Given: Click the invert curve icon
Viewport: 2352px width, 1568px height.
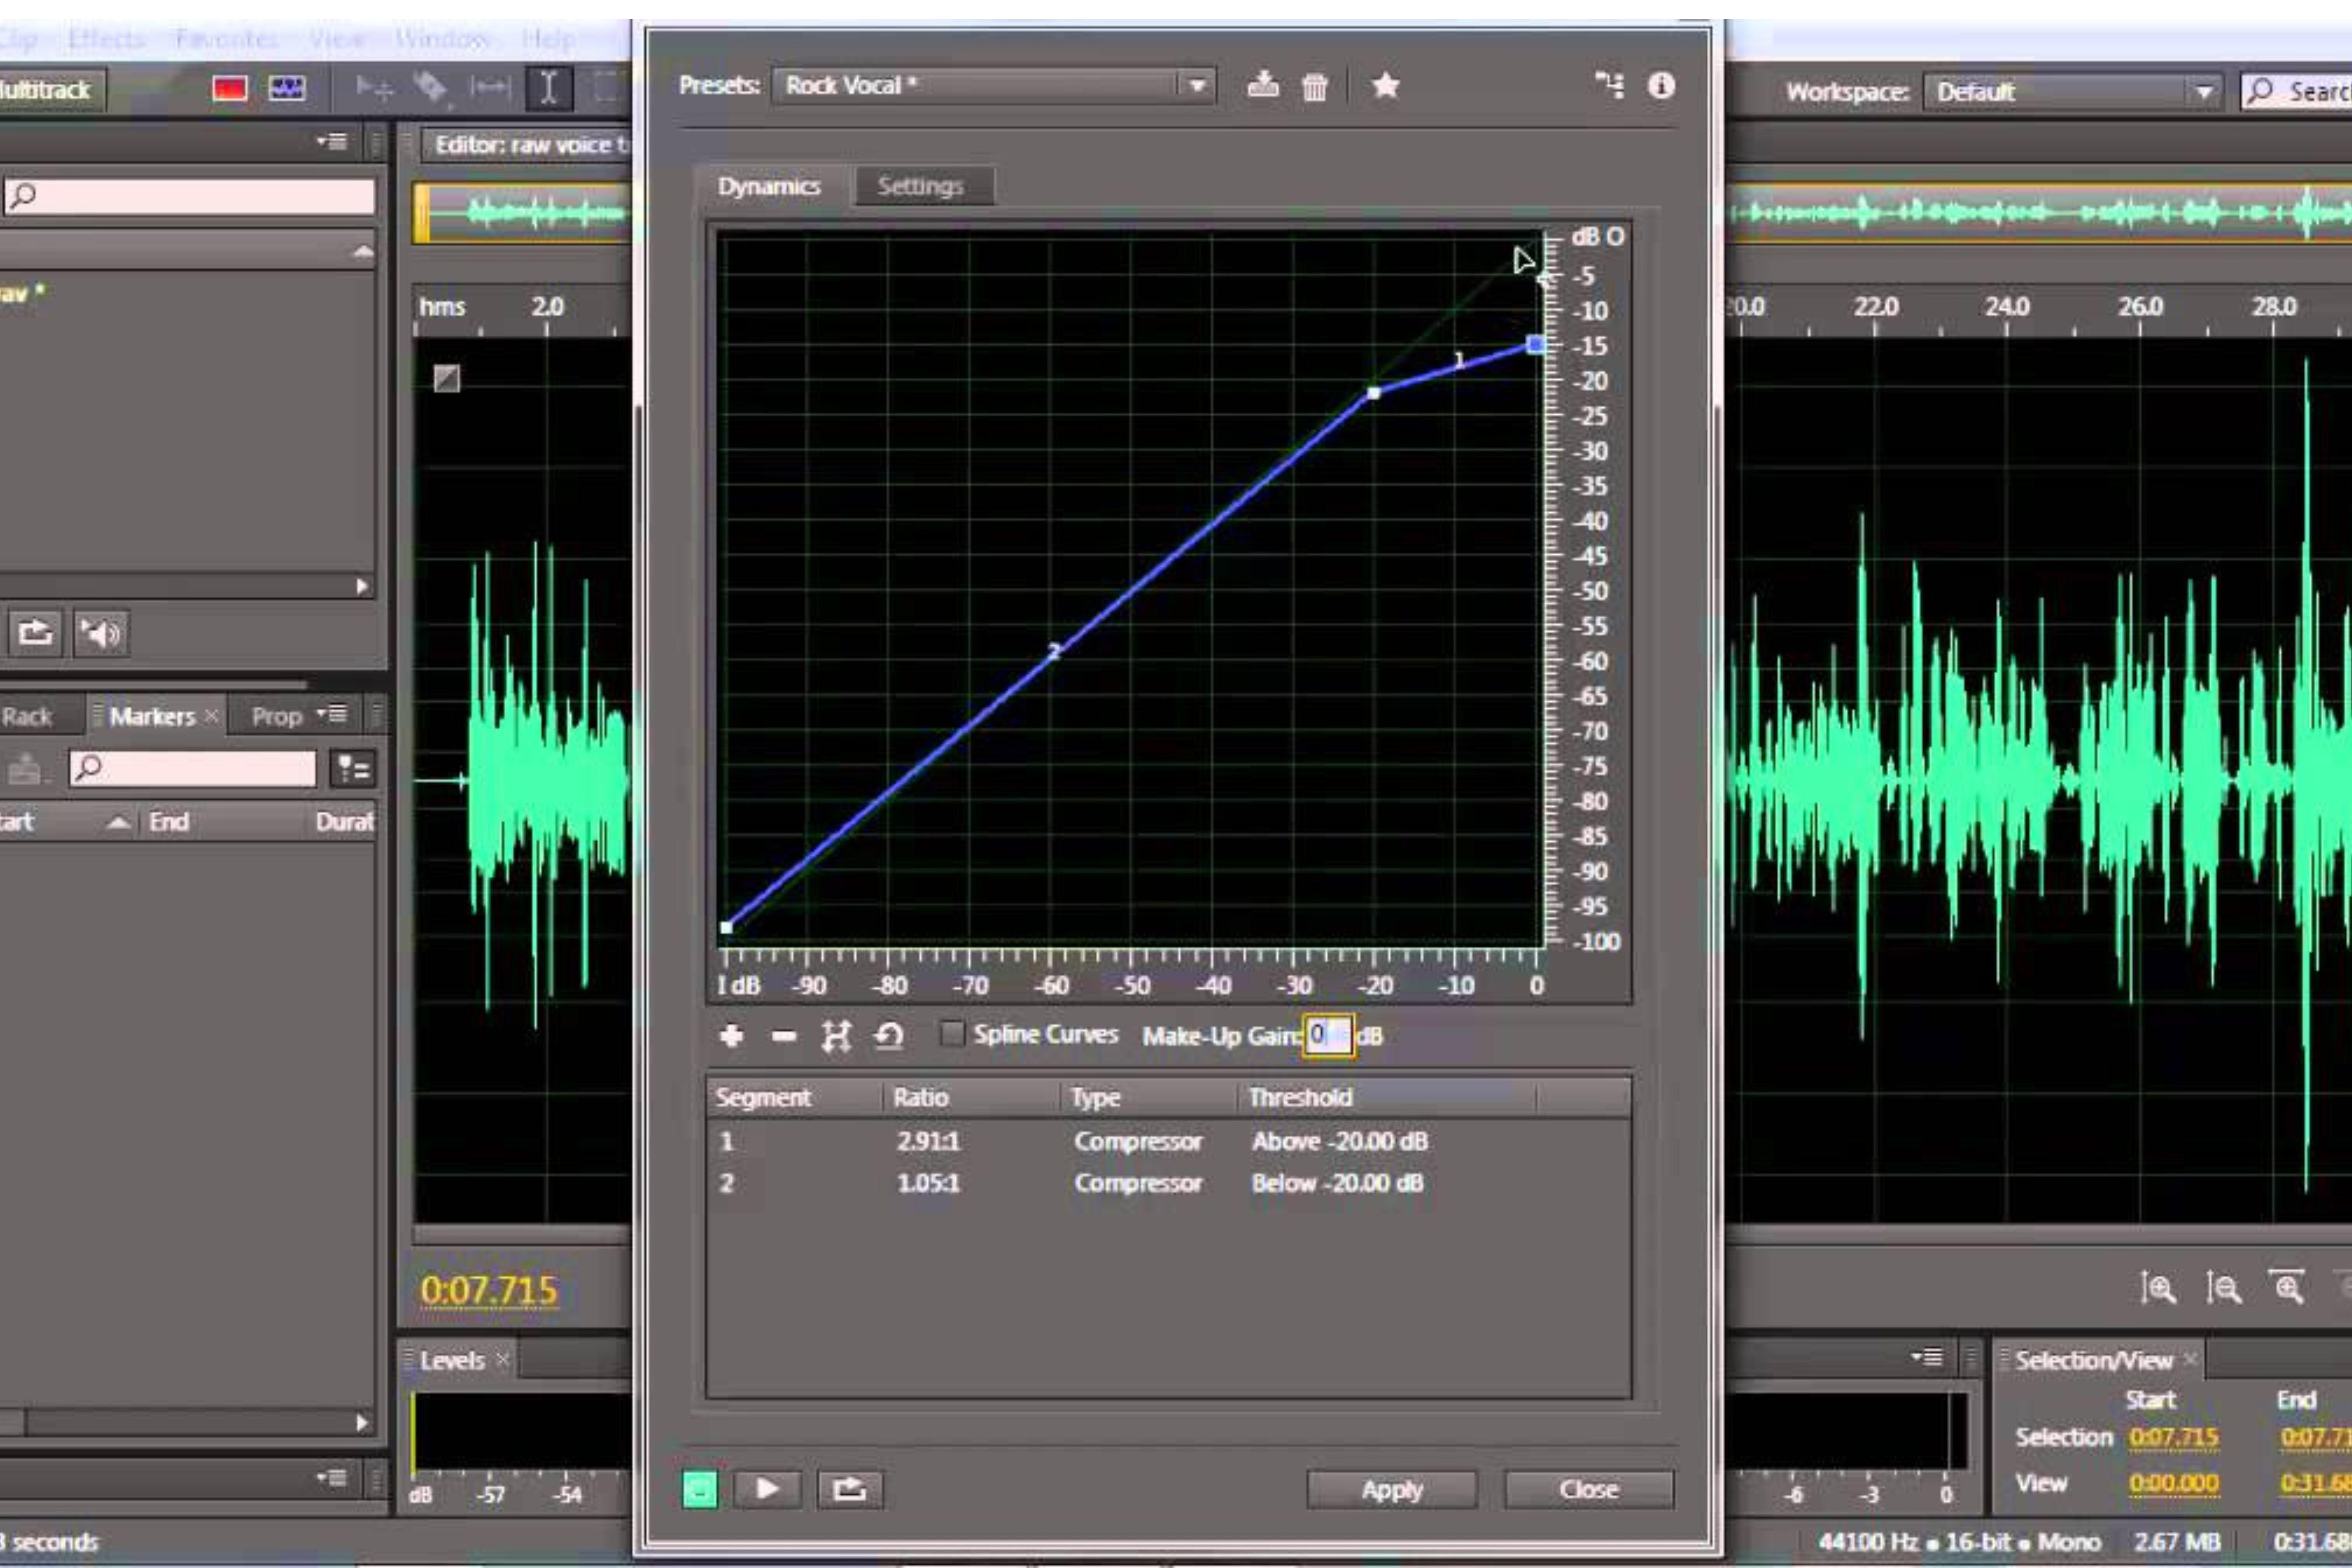Looking at the screenshot, I should point(836,1036).
